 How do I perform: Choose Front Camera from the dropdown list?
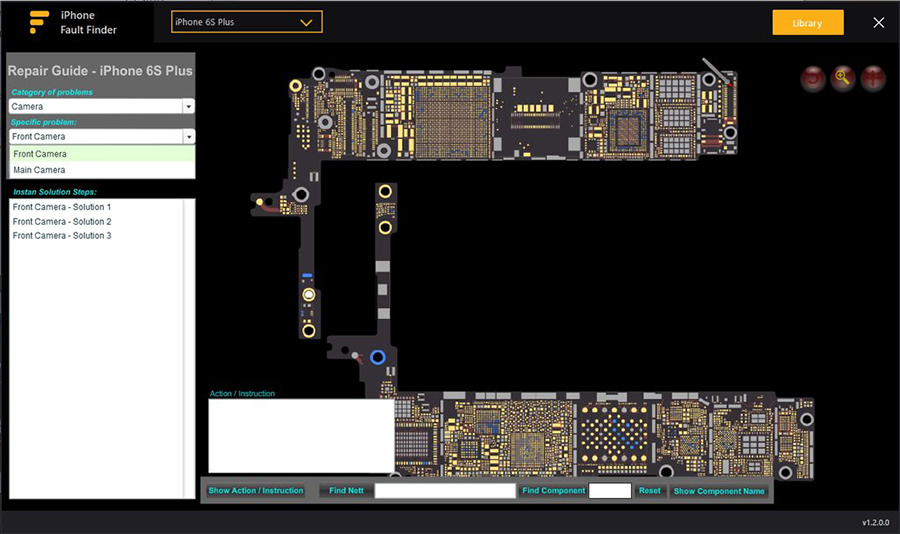(102, 154)
